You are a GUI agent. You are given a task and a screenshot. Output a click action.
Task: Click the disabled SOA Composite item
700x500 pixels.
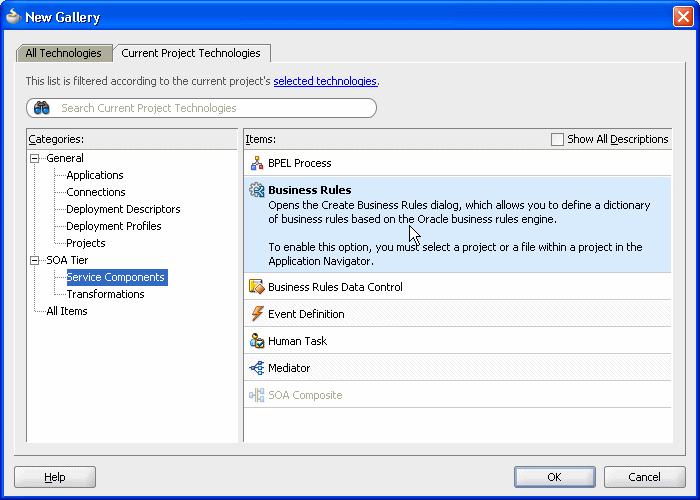tap(458, 395)
